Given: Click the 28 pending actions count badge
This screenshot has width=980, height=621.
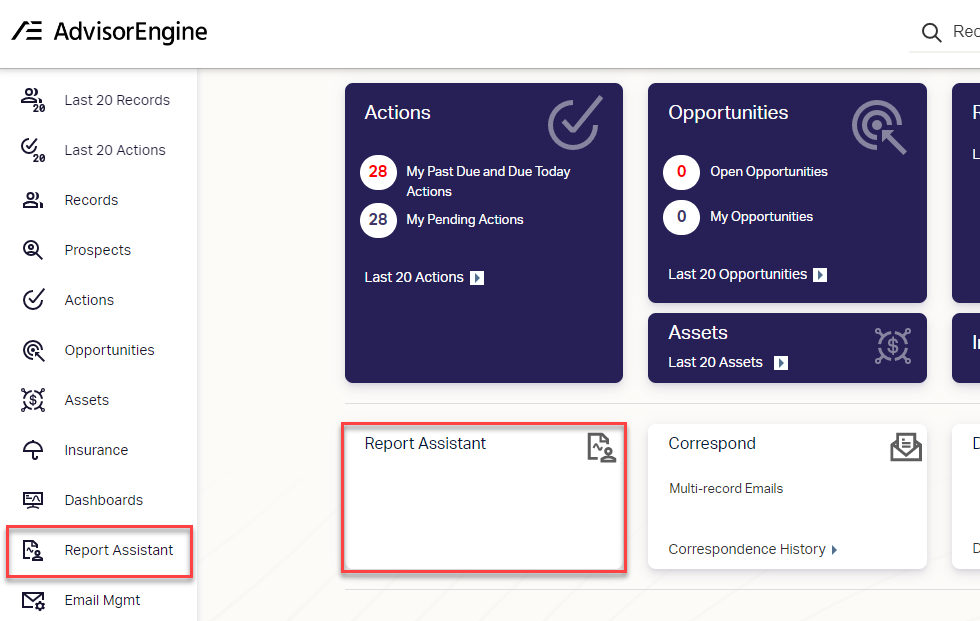Looking at the screenshot, I should click(x=378, y=220).
